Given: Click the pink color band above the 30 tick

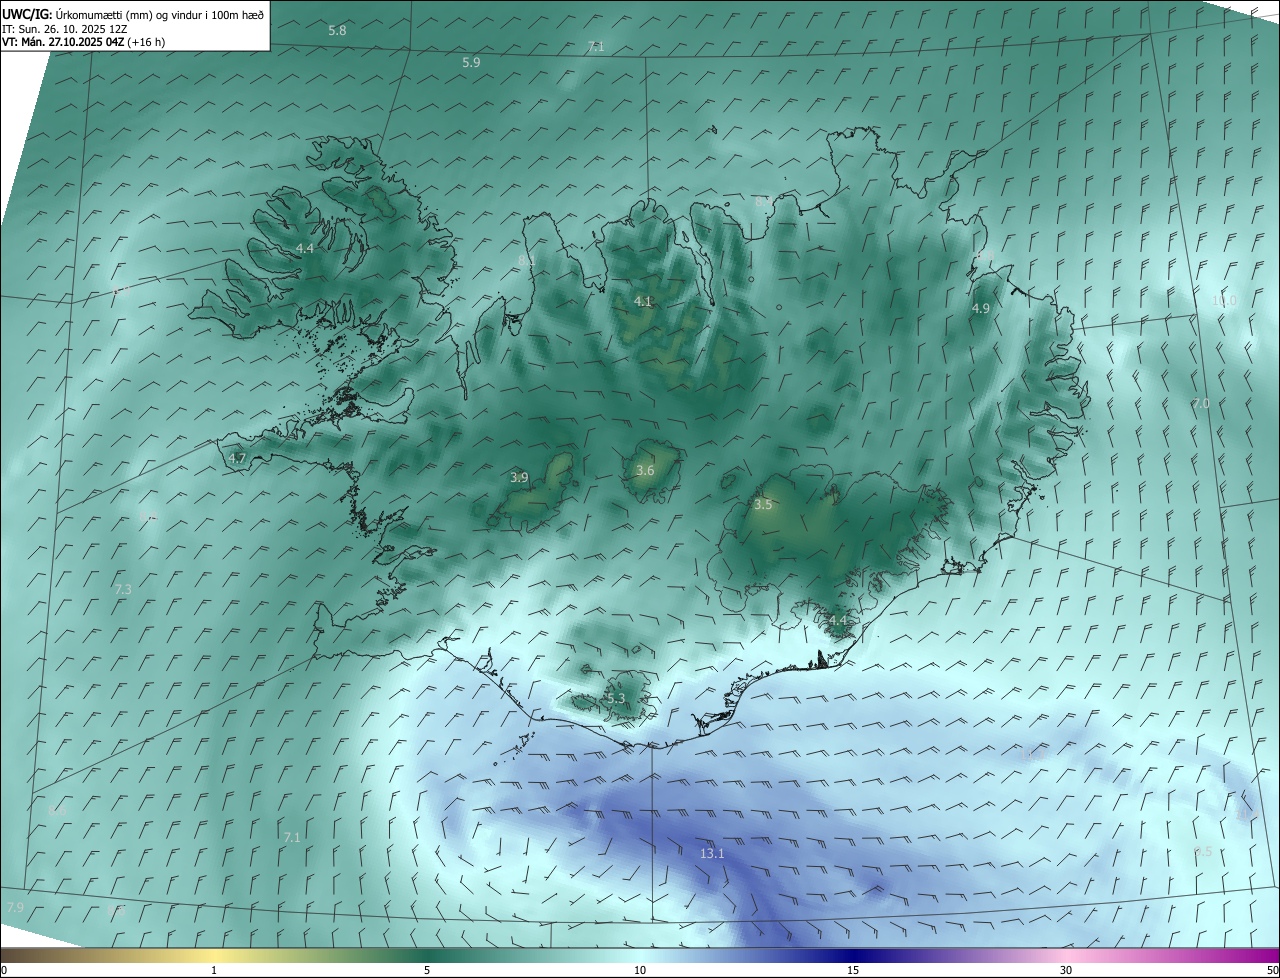Looking at the screenshot, I should click(x=1066, y=955).
